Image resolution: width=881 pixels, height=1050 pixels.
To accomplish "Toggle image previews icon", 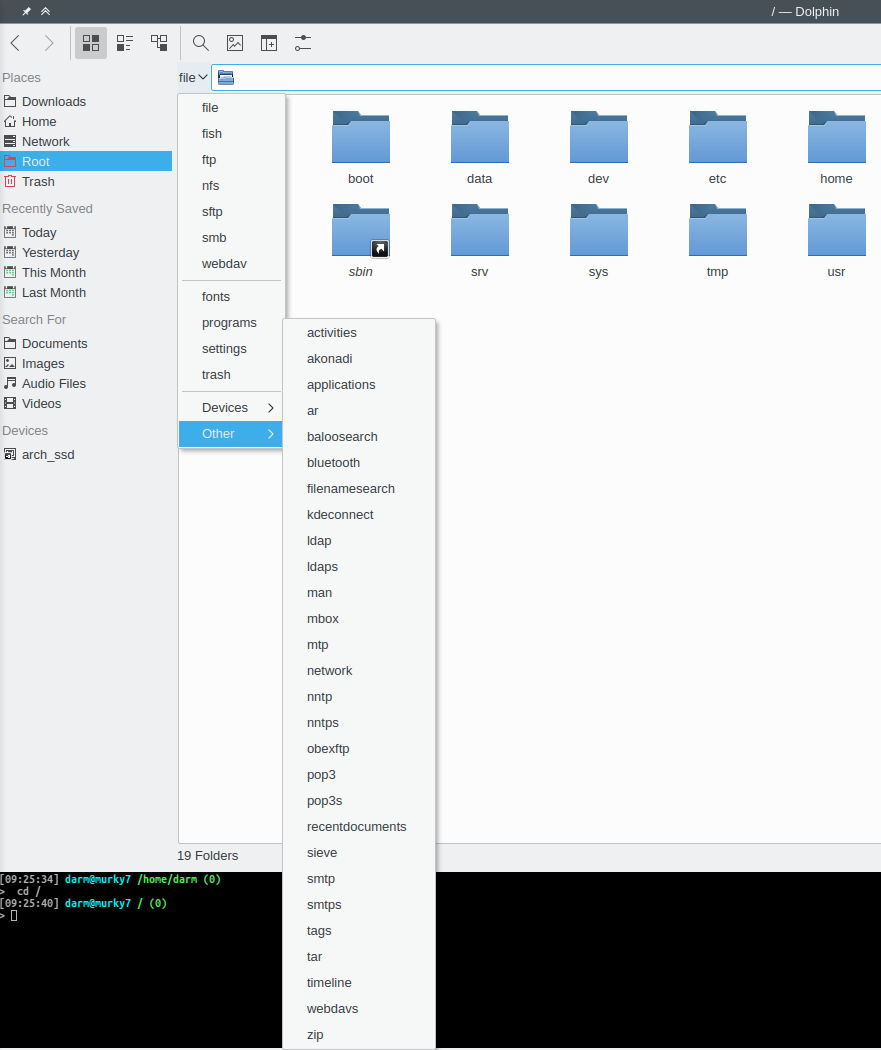I will (x=235, y=44).
